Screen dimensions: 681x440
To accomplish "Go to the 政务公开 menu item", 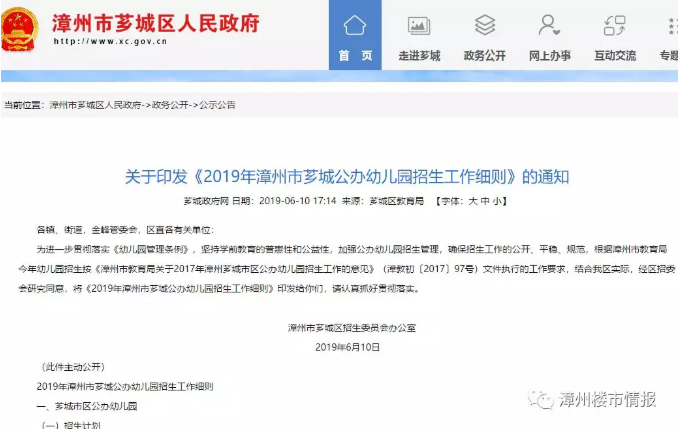I will click(485, 56).
